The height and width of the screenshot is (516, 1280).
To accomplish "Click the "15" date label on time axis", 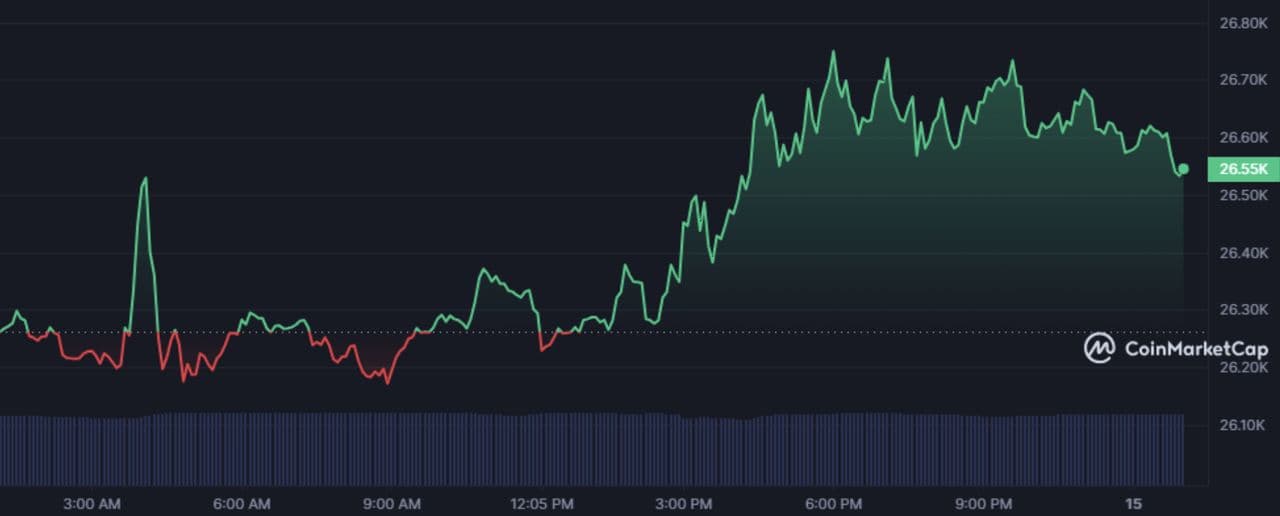I will (x=1133, y=504).
